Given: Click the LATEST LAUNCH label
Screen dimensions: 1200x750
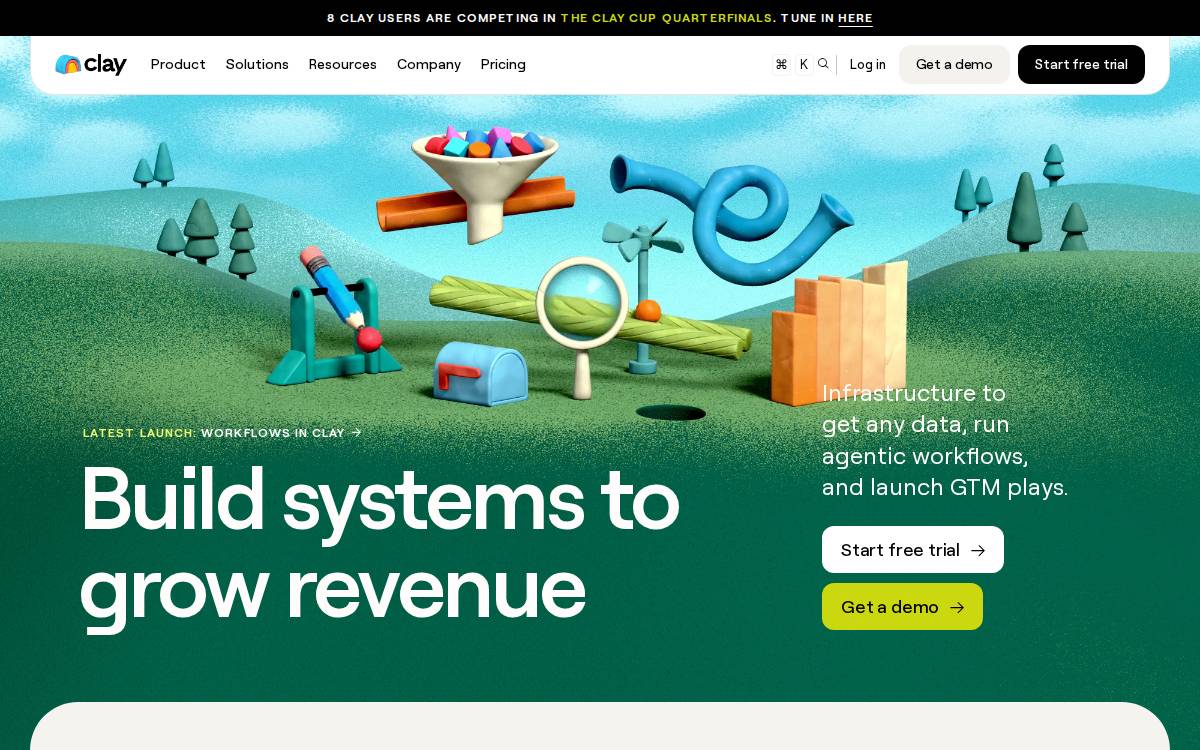Looking at the screenshot, I should tap(139, 433).
